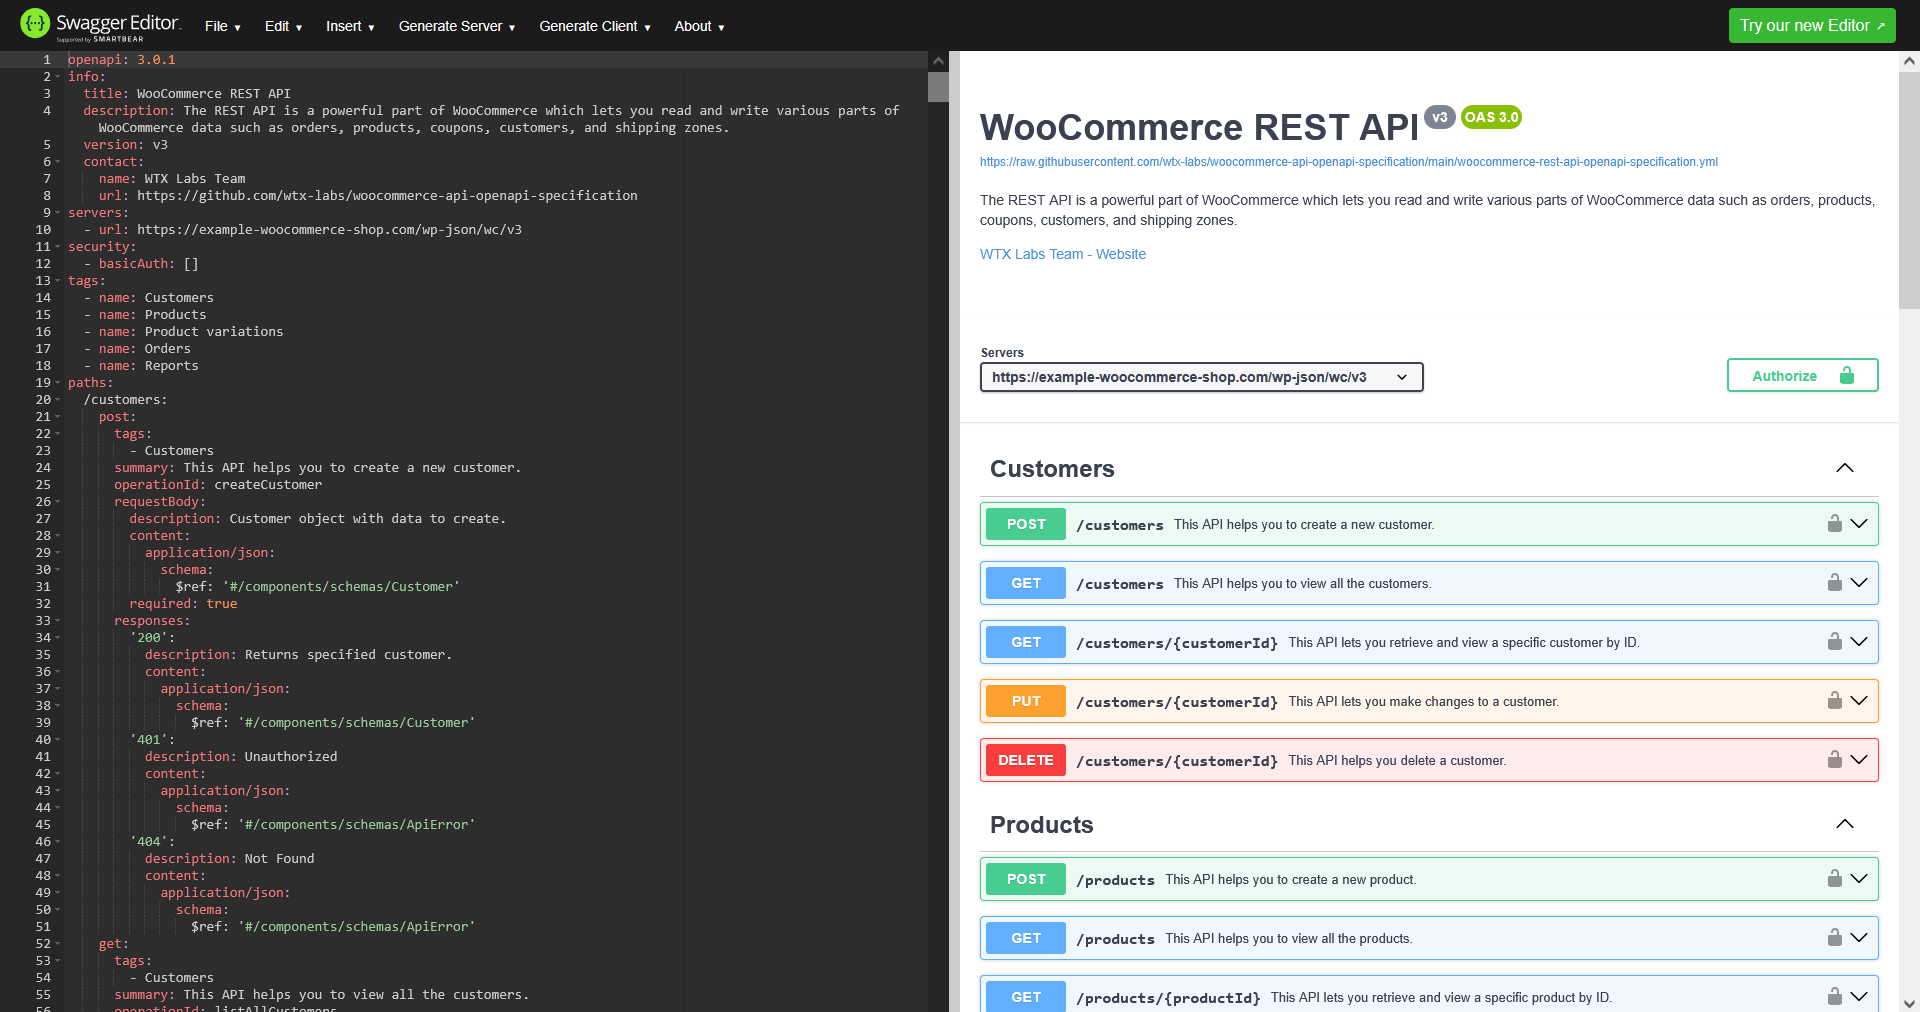Expand GET /customers operation chevron
The image size is (1920, 1012).
[1859, 582]
